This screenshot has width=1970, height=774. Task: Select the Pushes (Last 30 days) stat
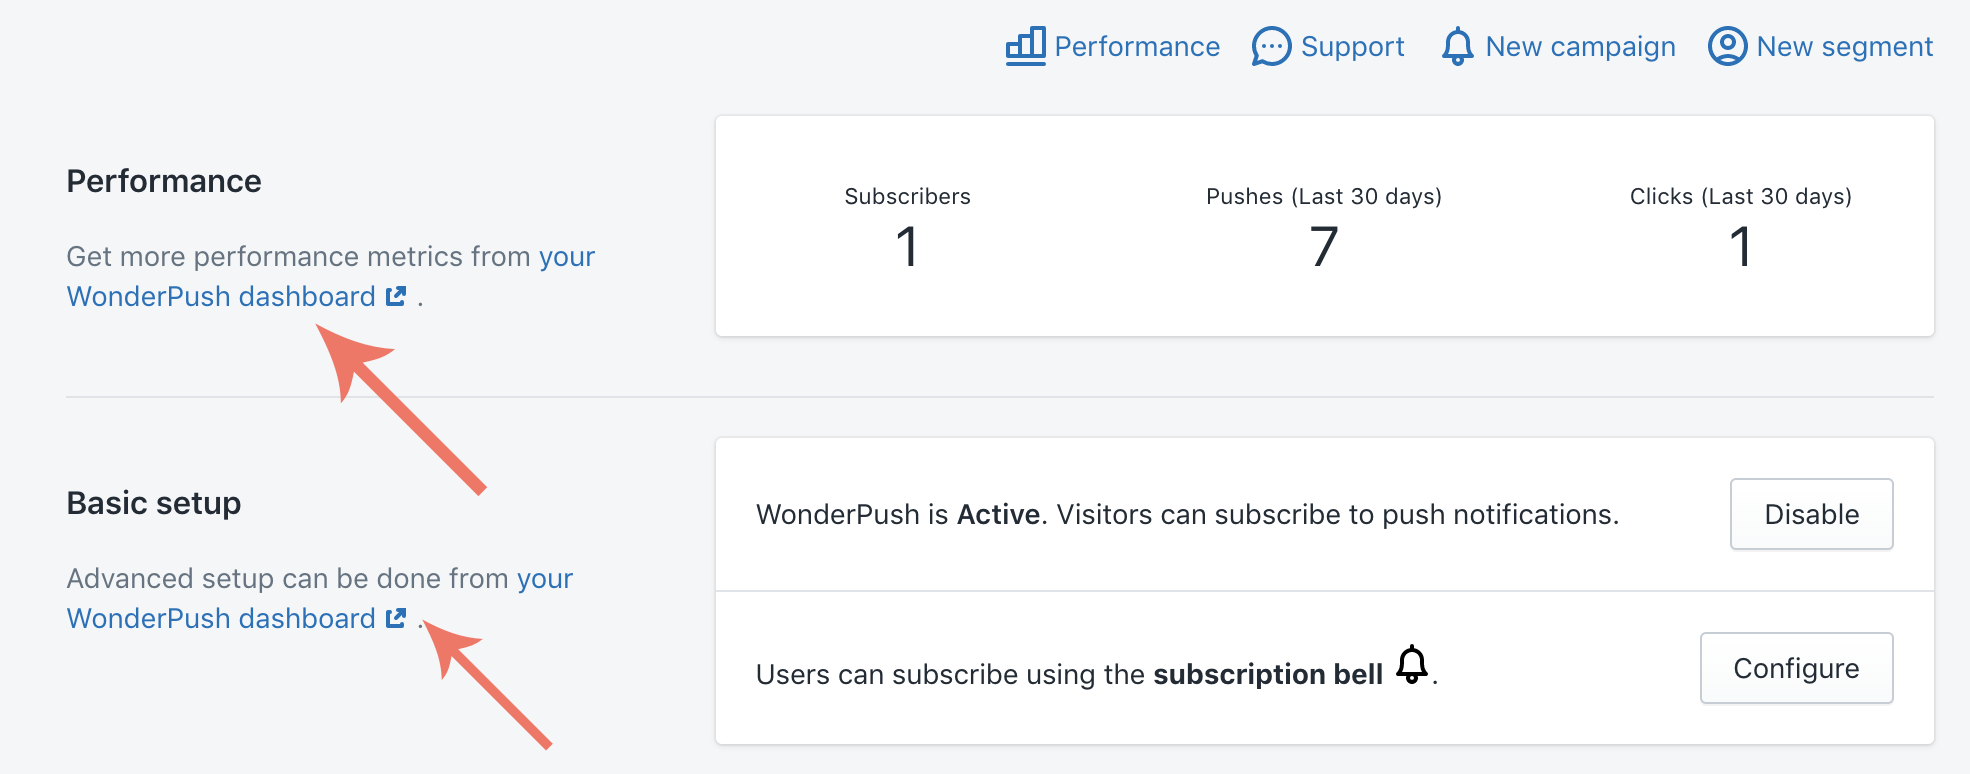(1324, 228)
